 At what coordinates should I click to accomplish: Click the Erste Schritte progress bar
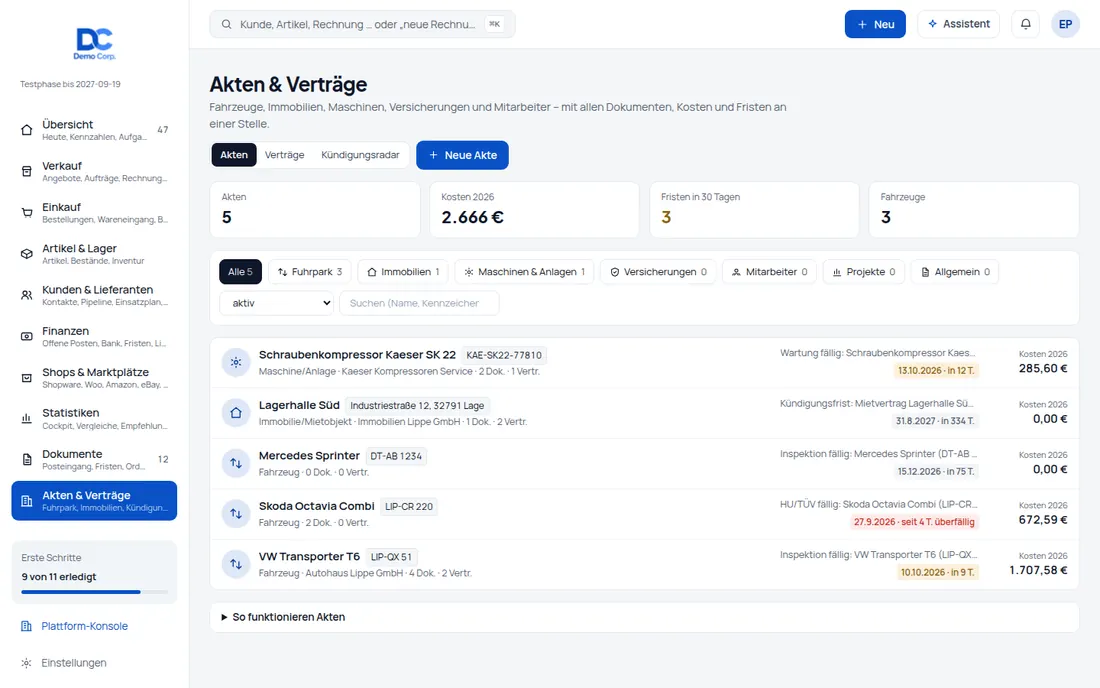[94, 592]
